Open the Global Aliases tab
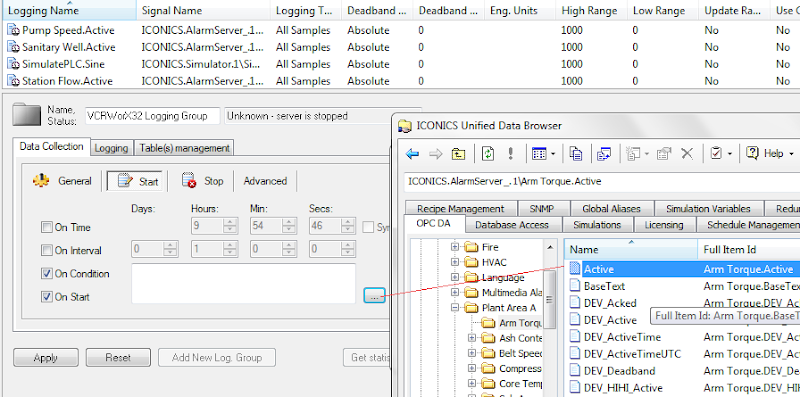This screenshot has height=397, width=800. pos(611,208)
